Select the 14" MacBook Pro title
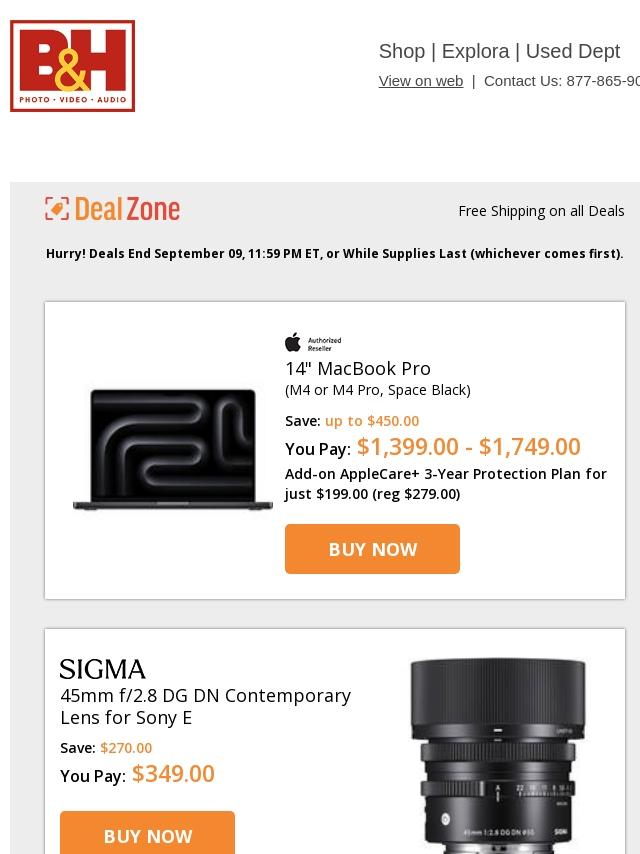 point(358,369)
